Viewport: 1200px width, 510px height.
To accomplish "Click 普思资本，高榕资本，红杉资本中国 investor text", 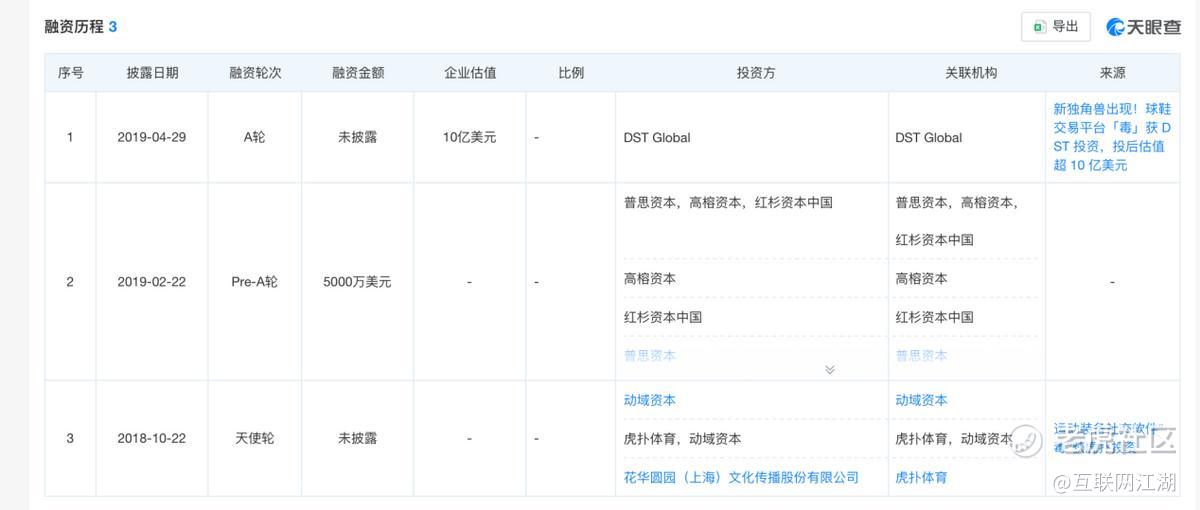I will (x=728, y=202).
